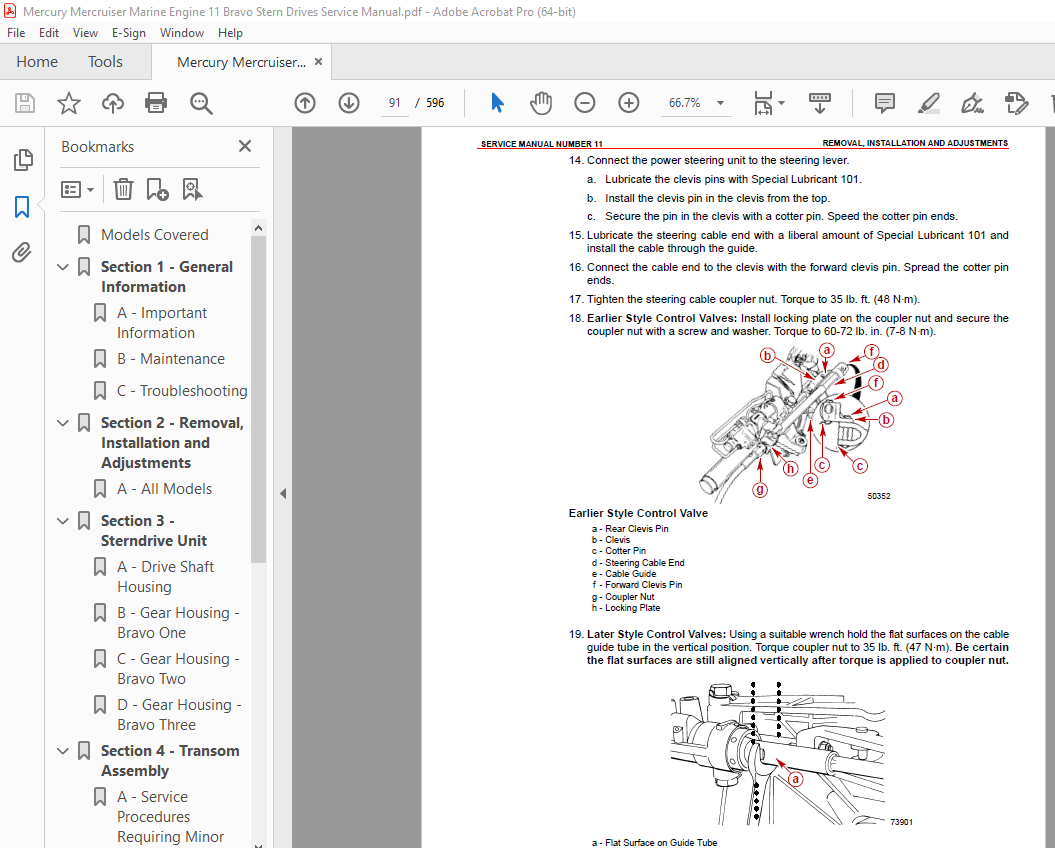Jump to A - Service Procedures bookmark
This screenshot has height=848, width=1055.
(170, 816)
